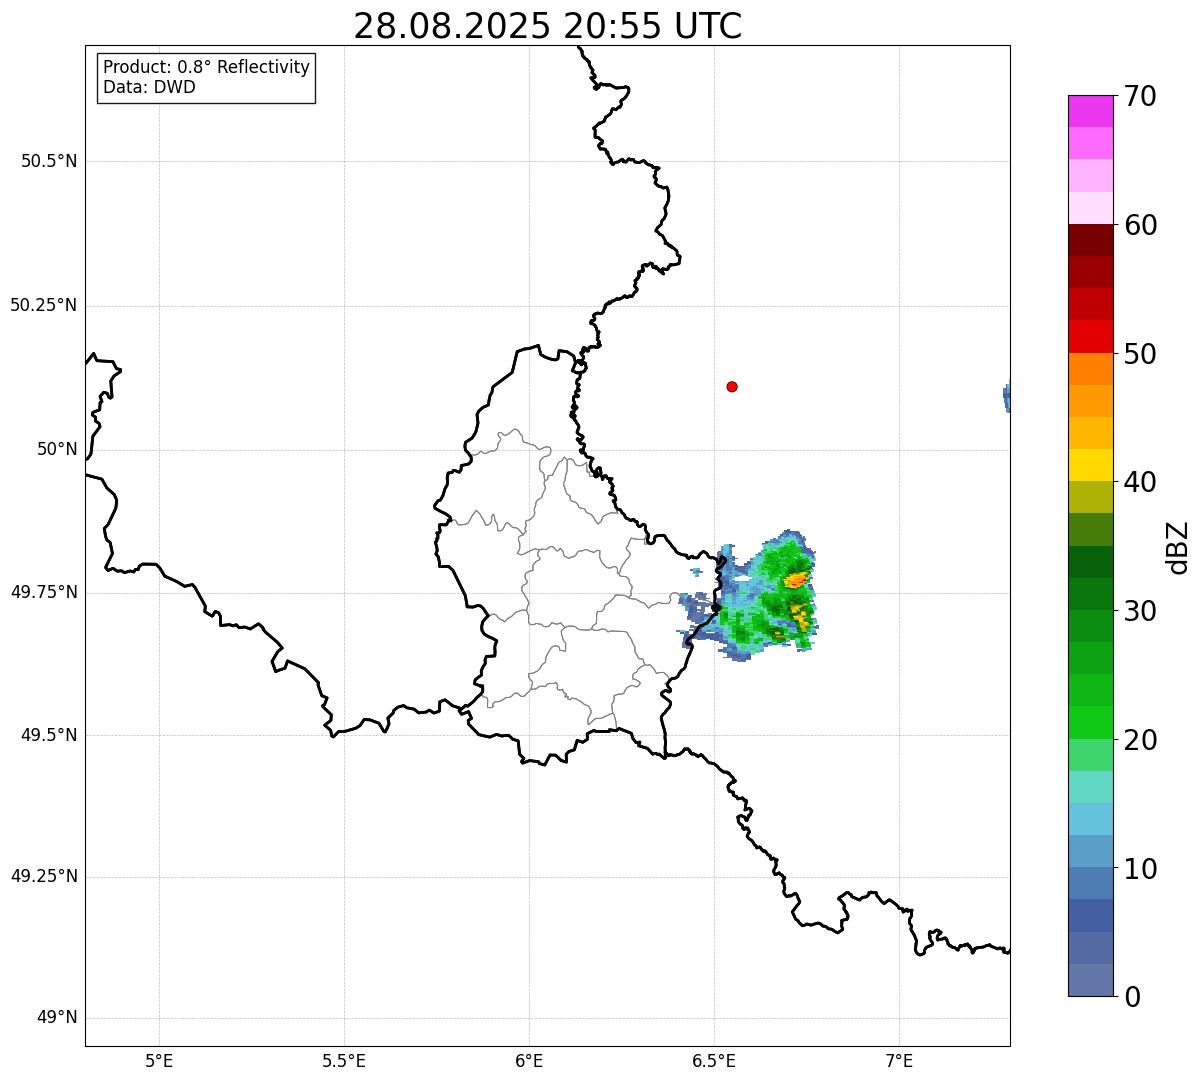Click the colorbar tick label 60
Screen dimensions: 1202x1081
click(1140, 225)
